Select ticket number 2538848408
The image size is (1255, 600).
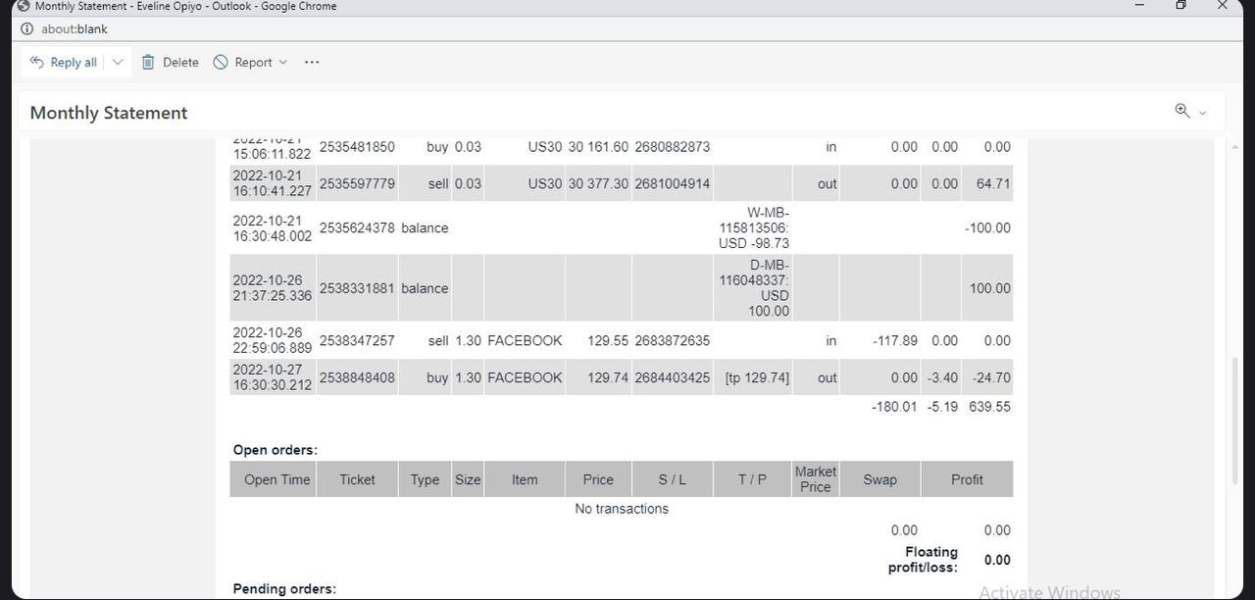(357, 378)
